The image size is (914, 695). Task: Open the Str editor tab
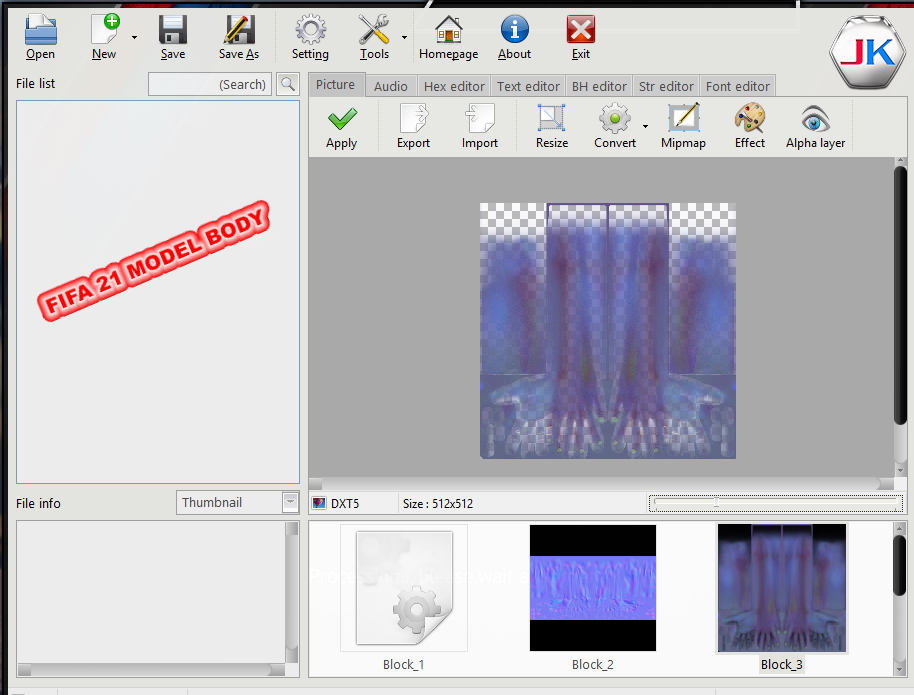point(666,86)
